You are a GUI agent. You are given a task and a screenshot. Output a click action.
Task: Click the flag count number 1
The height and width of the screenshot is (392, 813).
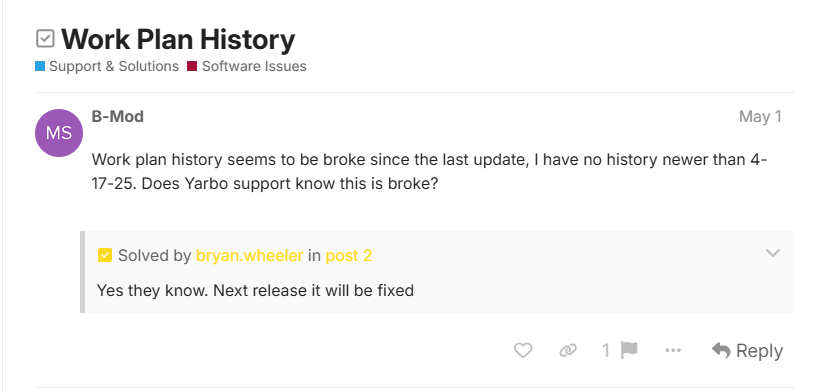pyautogui.click(x=606, y=351)
